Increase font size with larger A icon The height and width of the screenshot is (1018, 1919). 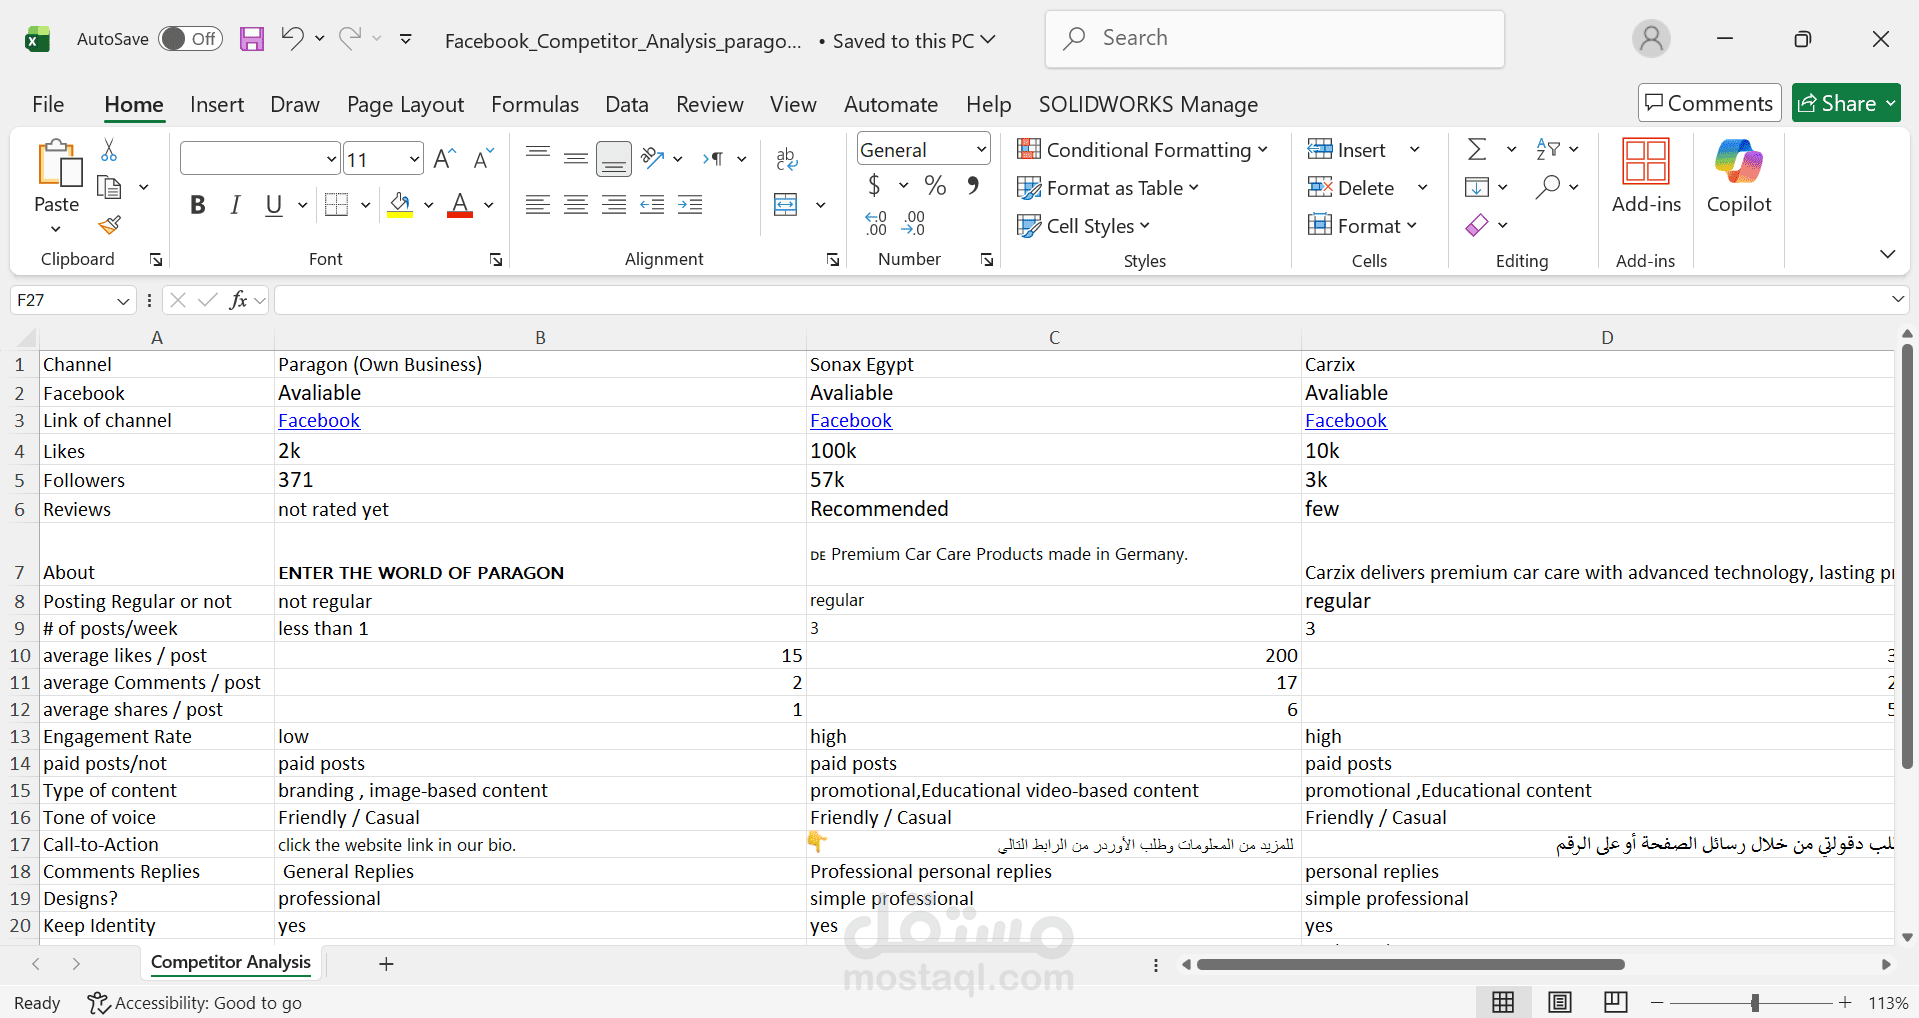tap(445, 158)
